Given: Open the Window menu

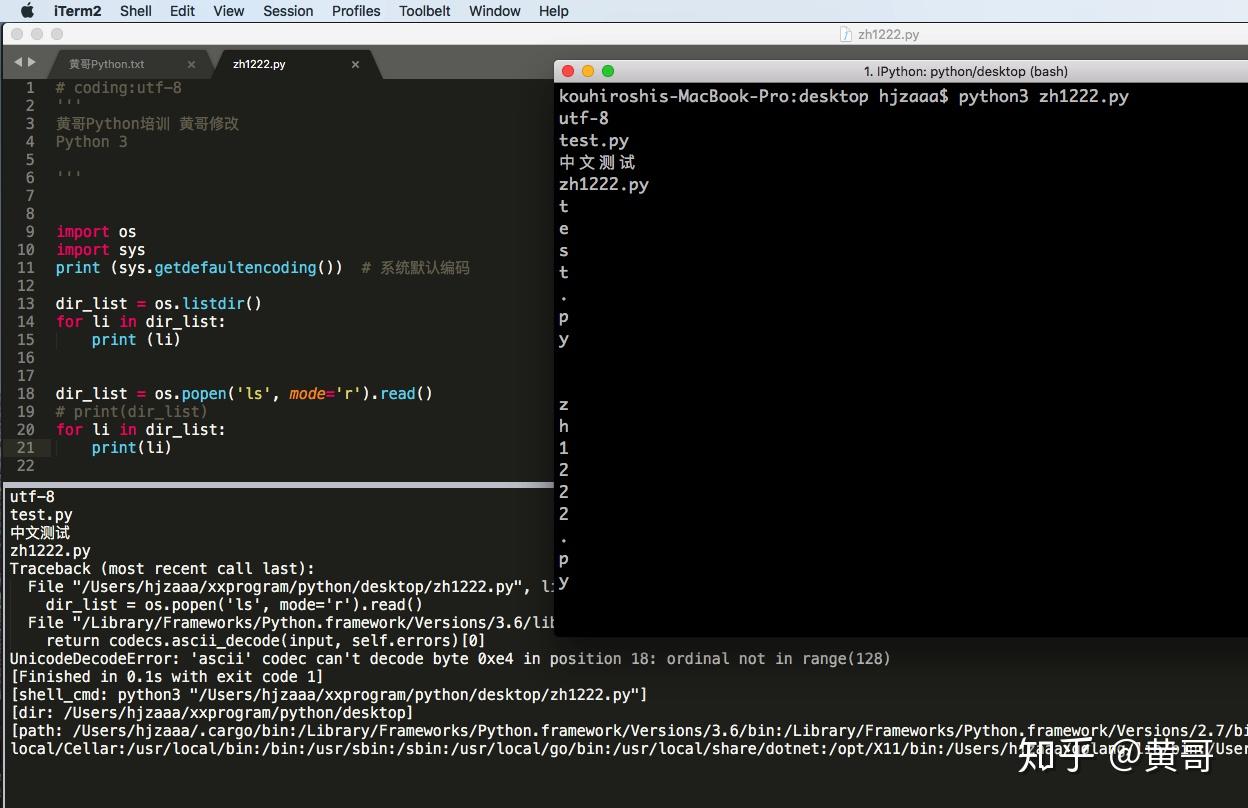Looking at the screenshot, I should coord(494,11).
